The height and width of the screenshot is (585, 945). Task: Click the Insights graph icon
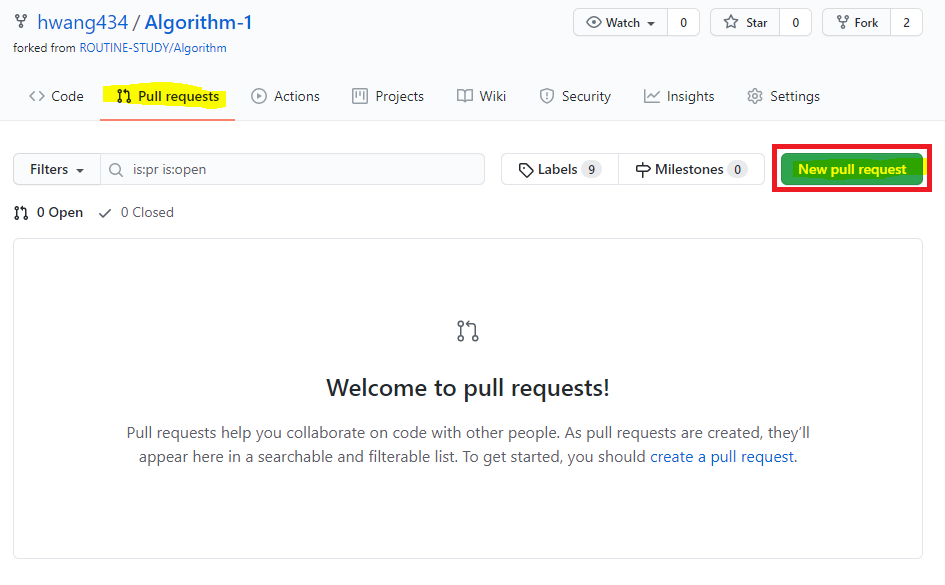[651, 96]
